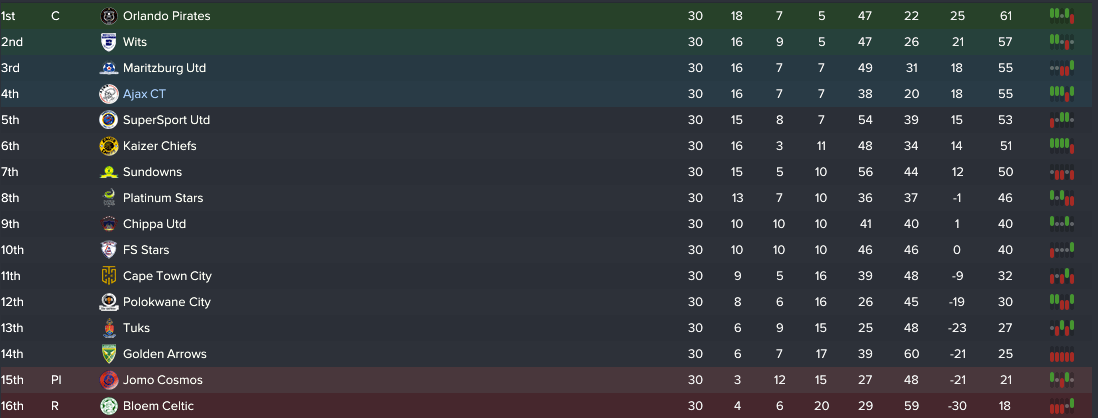Screen dimensions: 1098x418
Task: Click the Wits club badge icon
Action: [109, 42]
